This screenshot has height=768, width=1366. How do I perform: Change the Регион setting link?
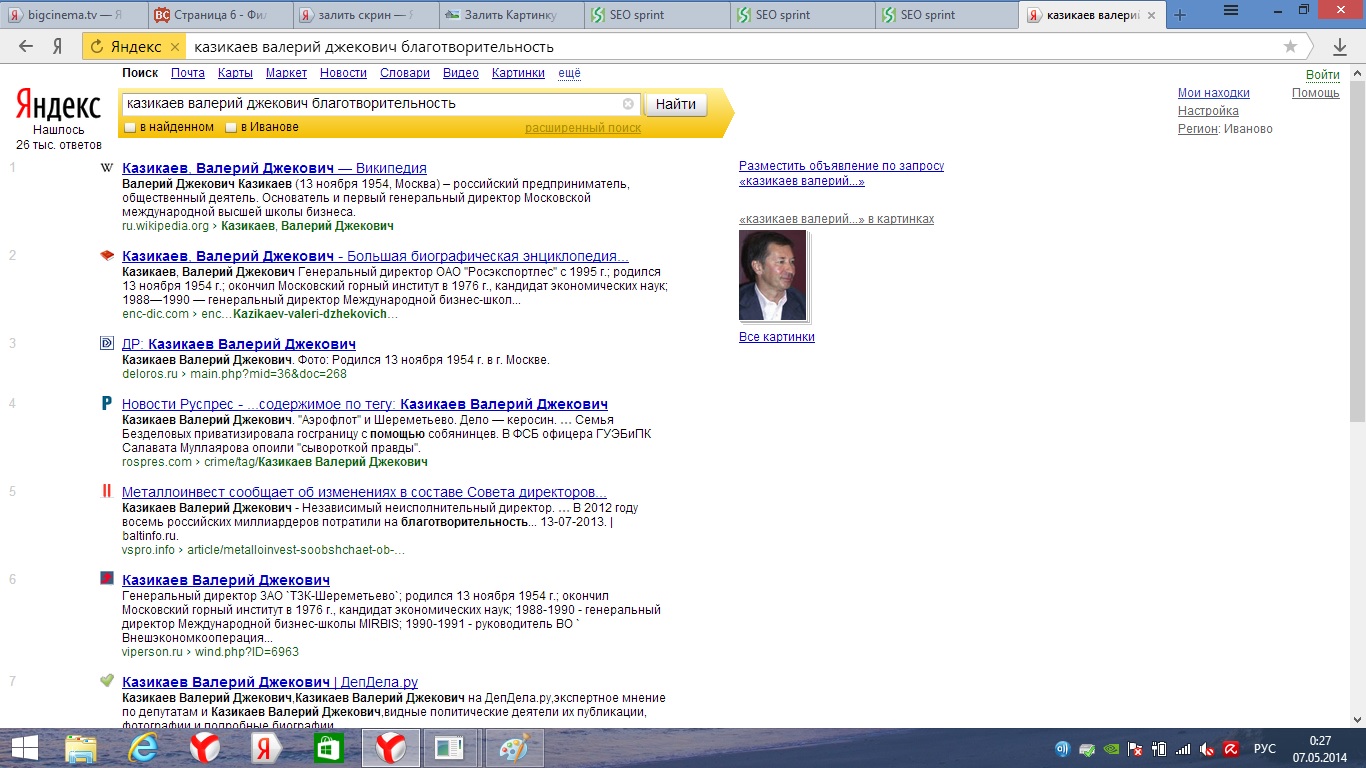coord(1198,129)
